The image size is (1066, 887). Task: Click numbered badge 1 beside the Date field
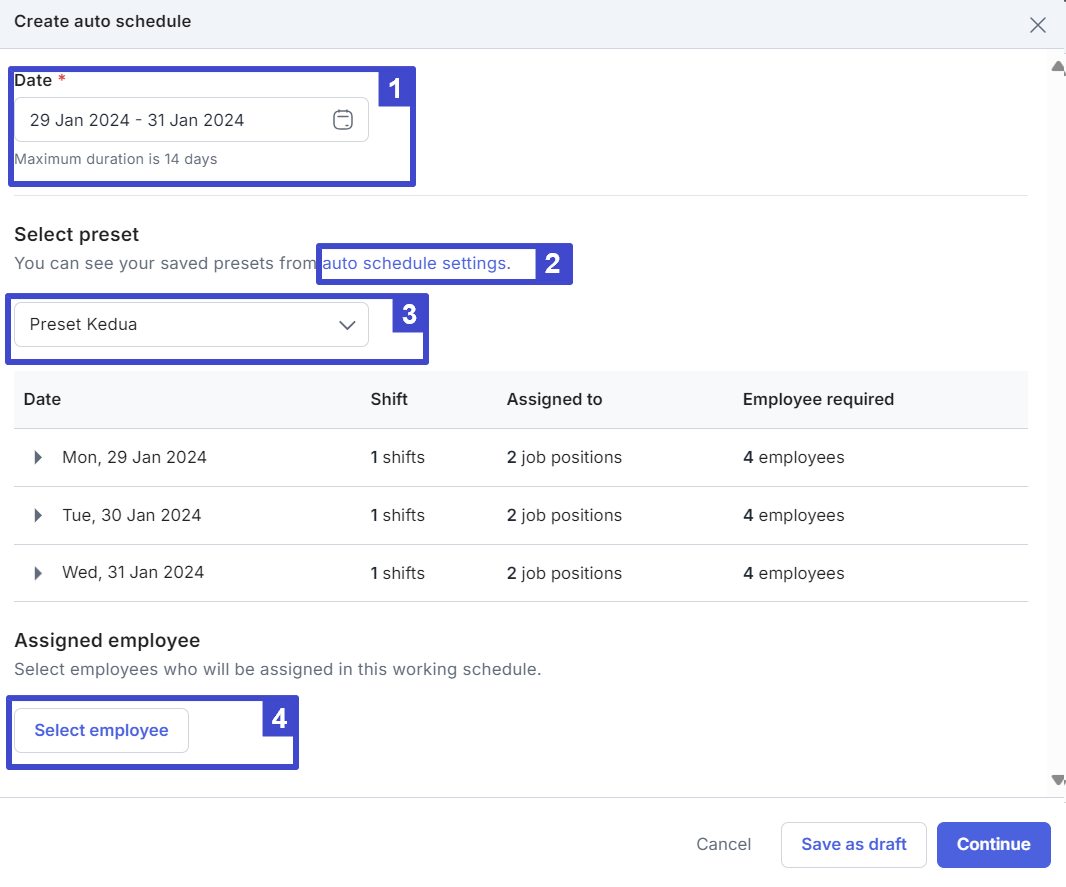tap(395, 89)
